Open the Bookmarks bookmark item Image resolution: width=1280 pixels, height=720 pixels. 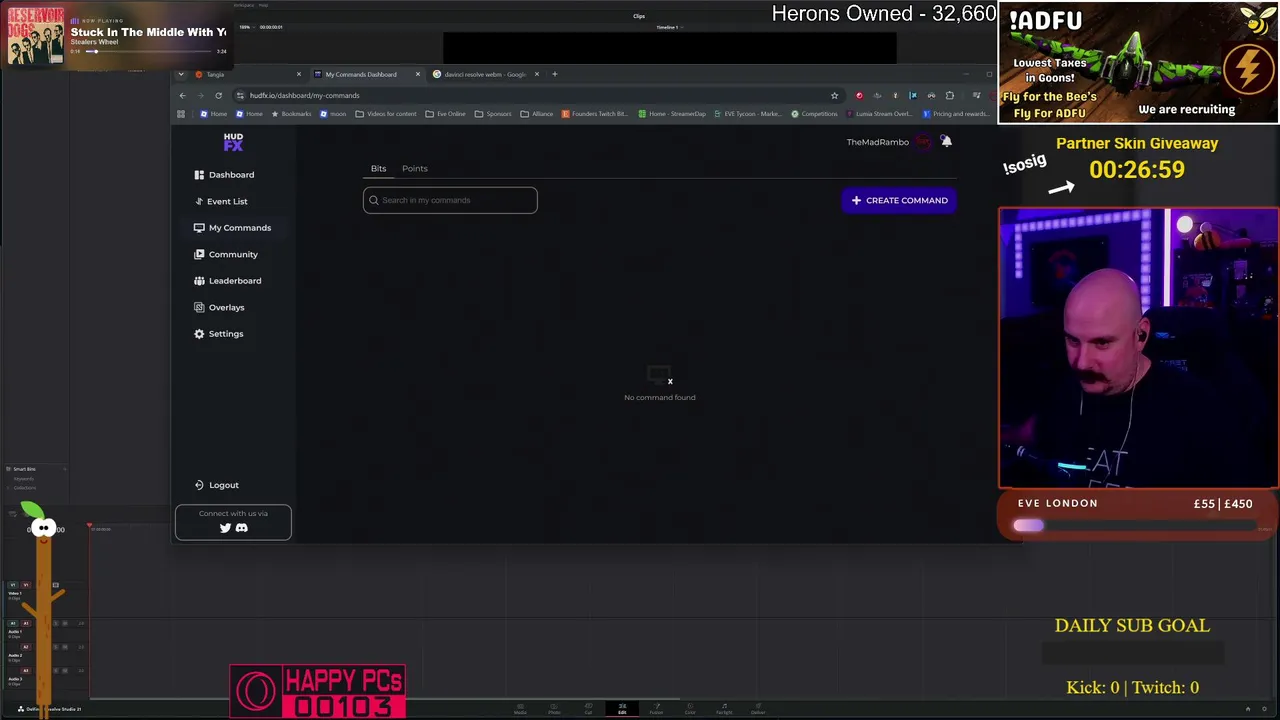[291, 114]
